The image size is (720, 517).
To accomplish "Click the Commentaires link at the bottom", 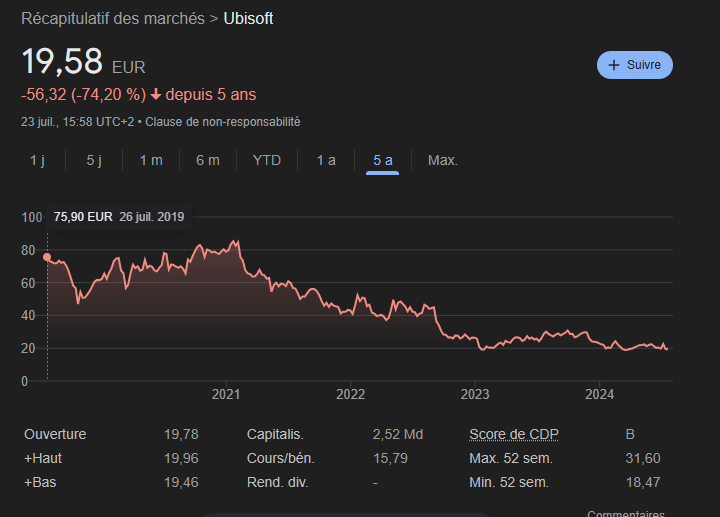I will click(626, 513).
